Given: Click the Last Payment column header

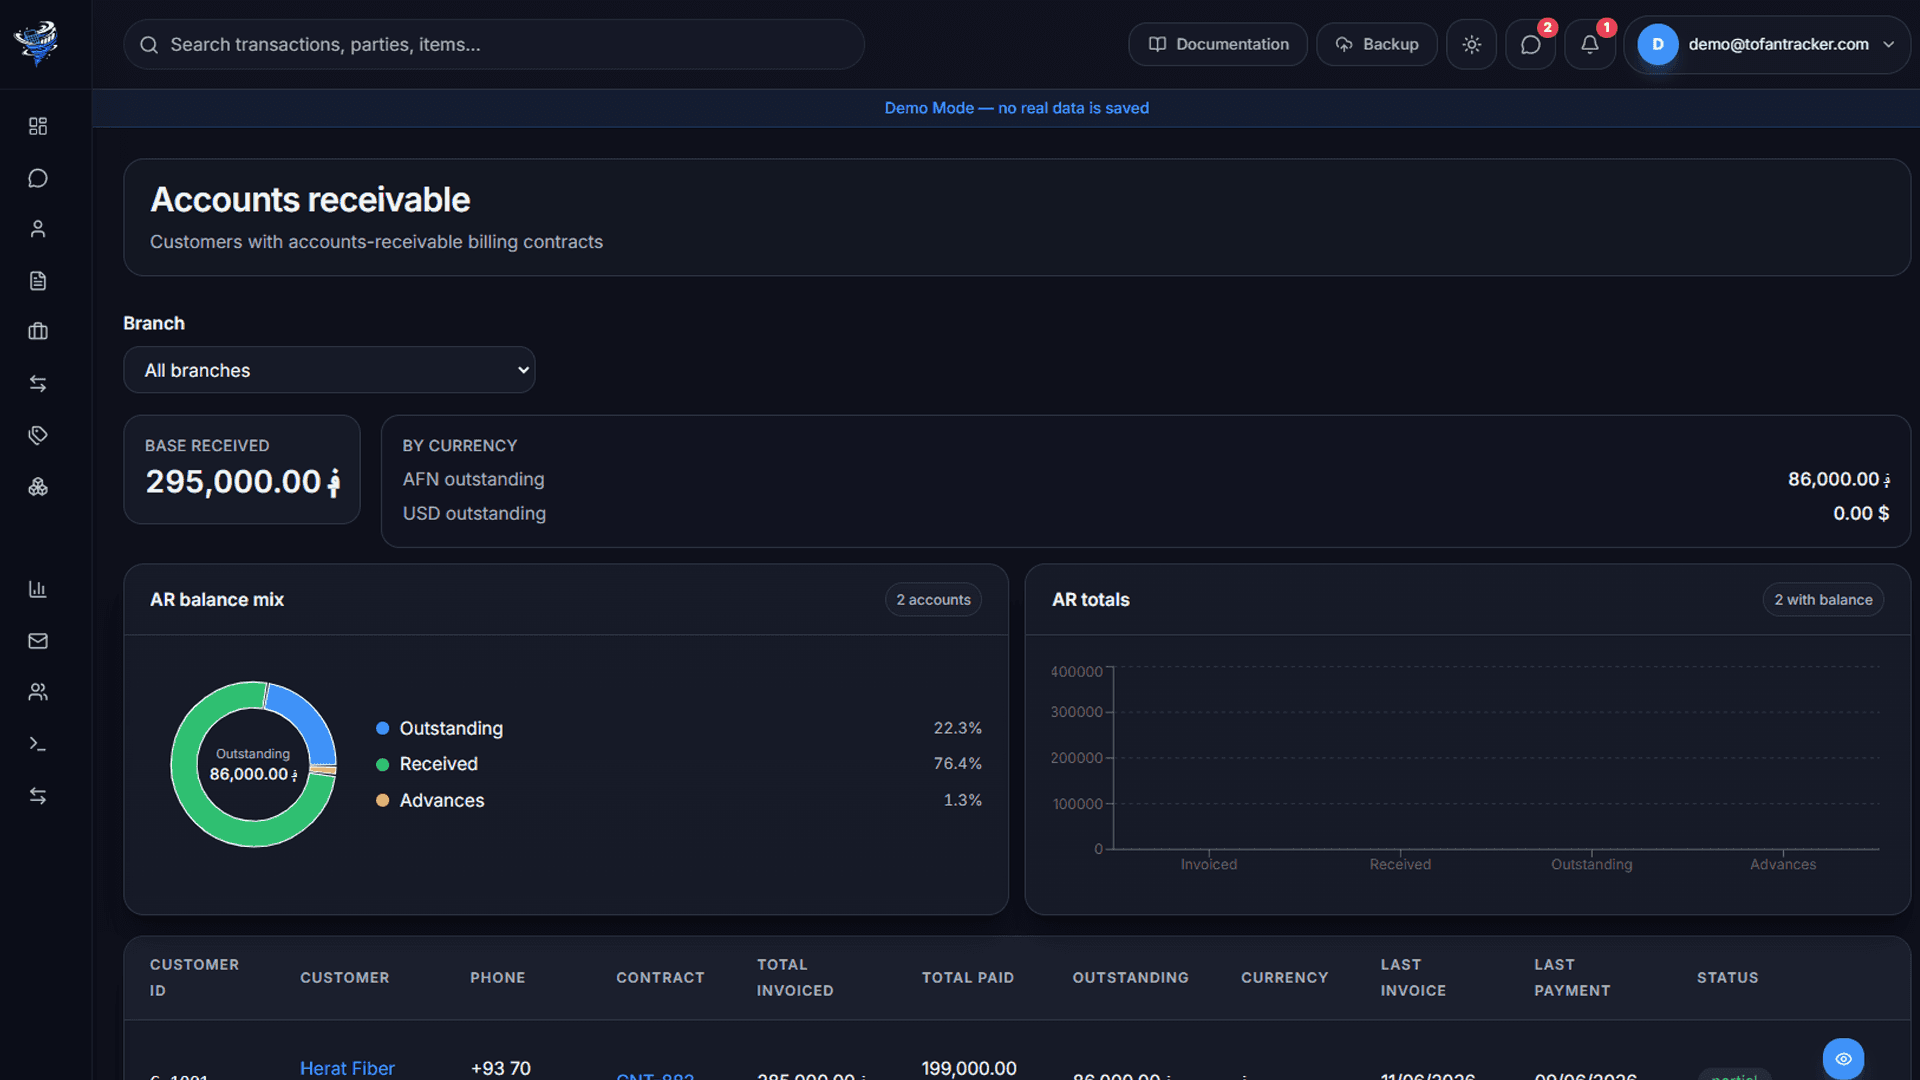Looking at the screenshot, I should 1572,978.
